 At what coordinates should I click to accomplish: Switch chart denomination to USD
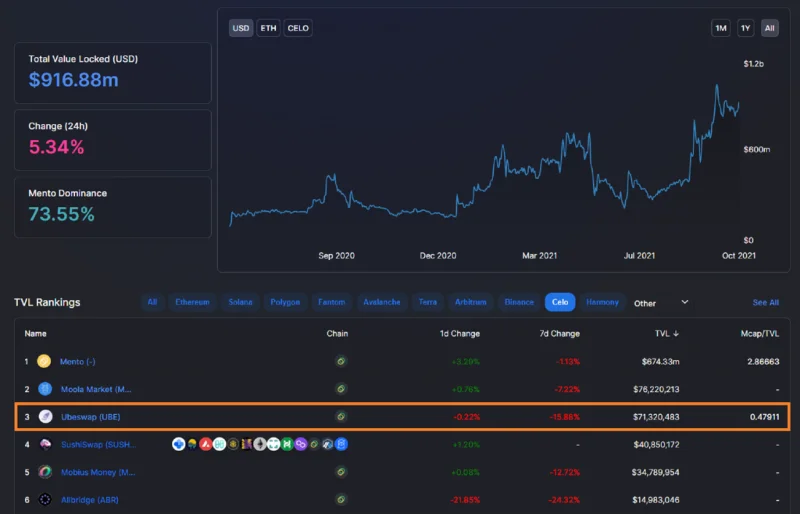coord(241,28)
